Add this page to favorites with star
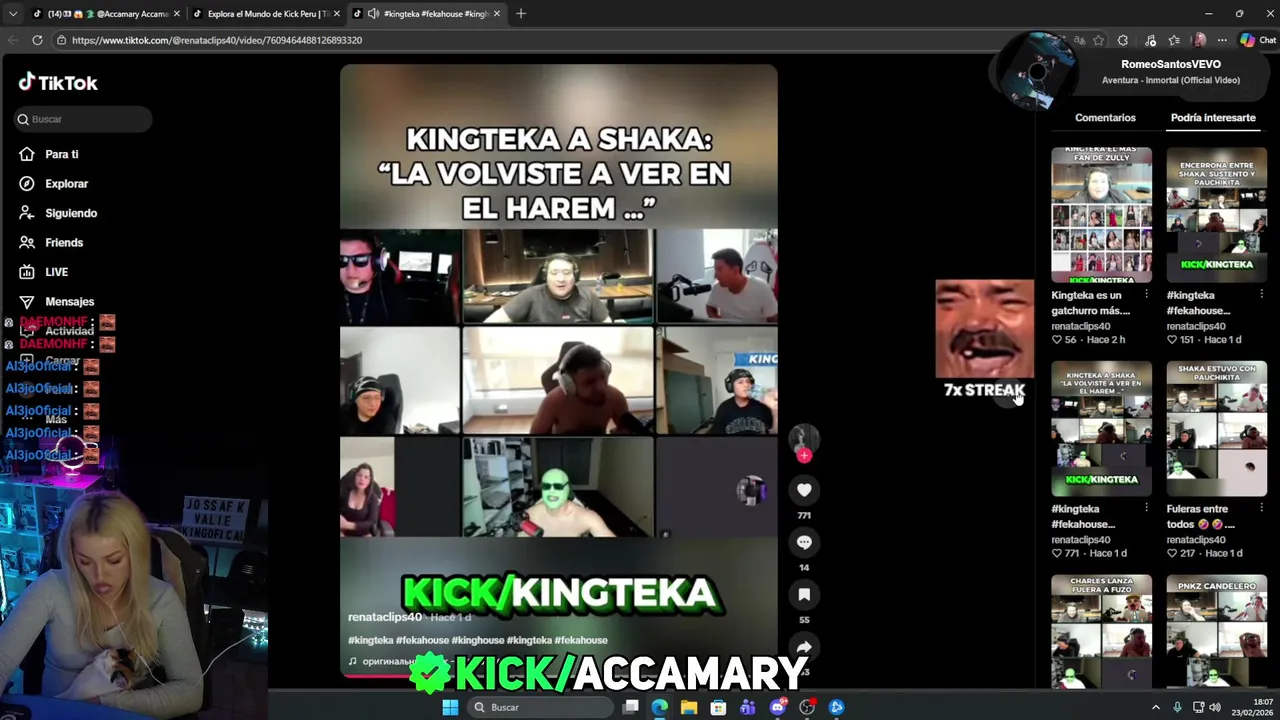This screenshot has height=720, width=1280. click(1098, 40)
